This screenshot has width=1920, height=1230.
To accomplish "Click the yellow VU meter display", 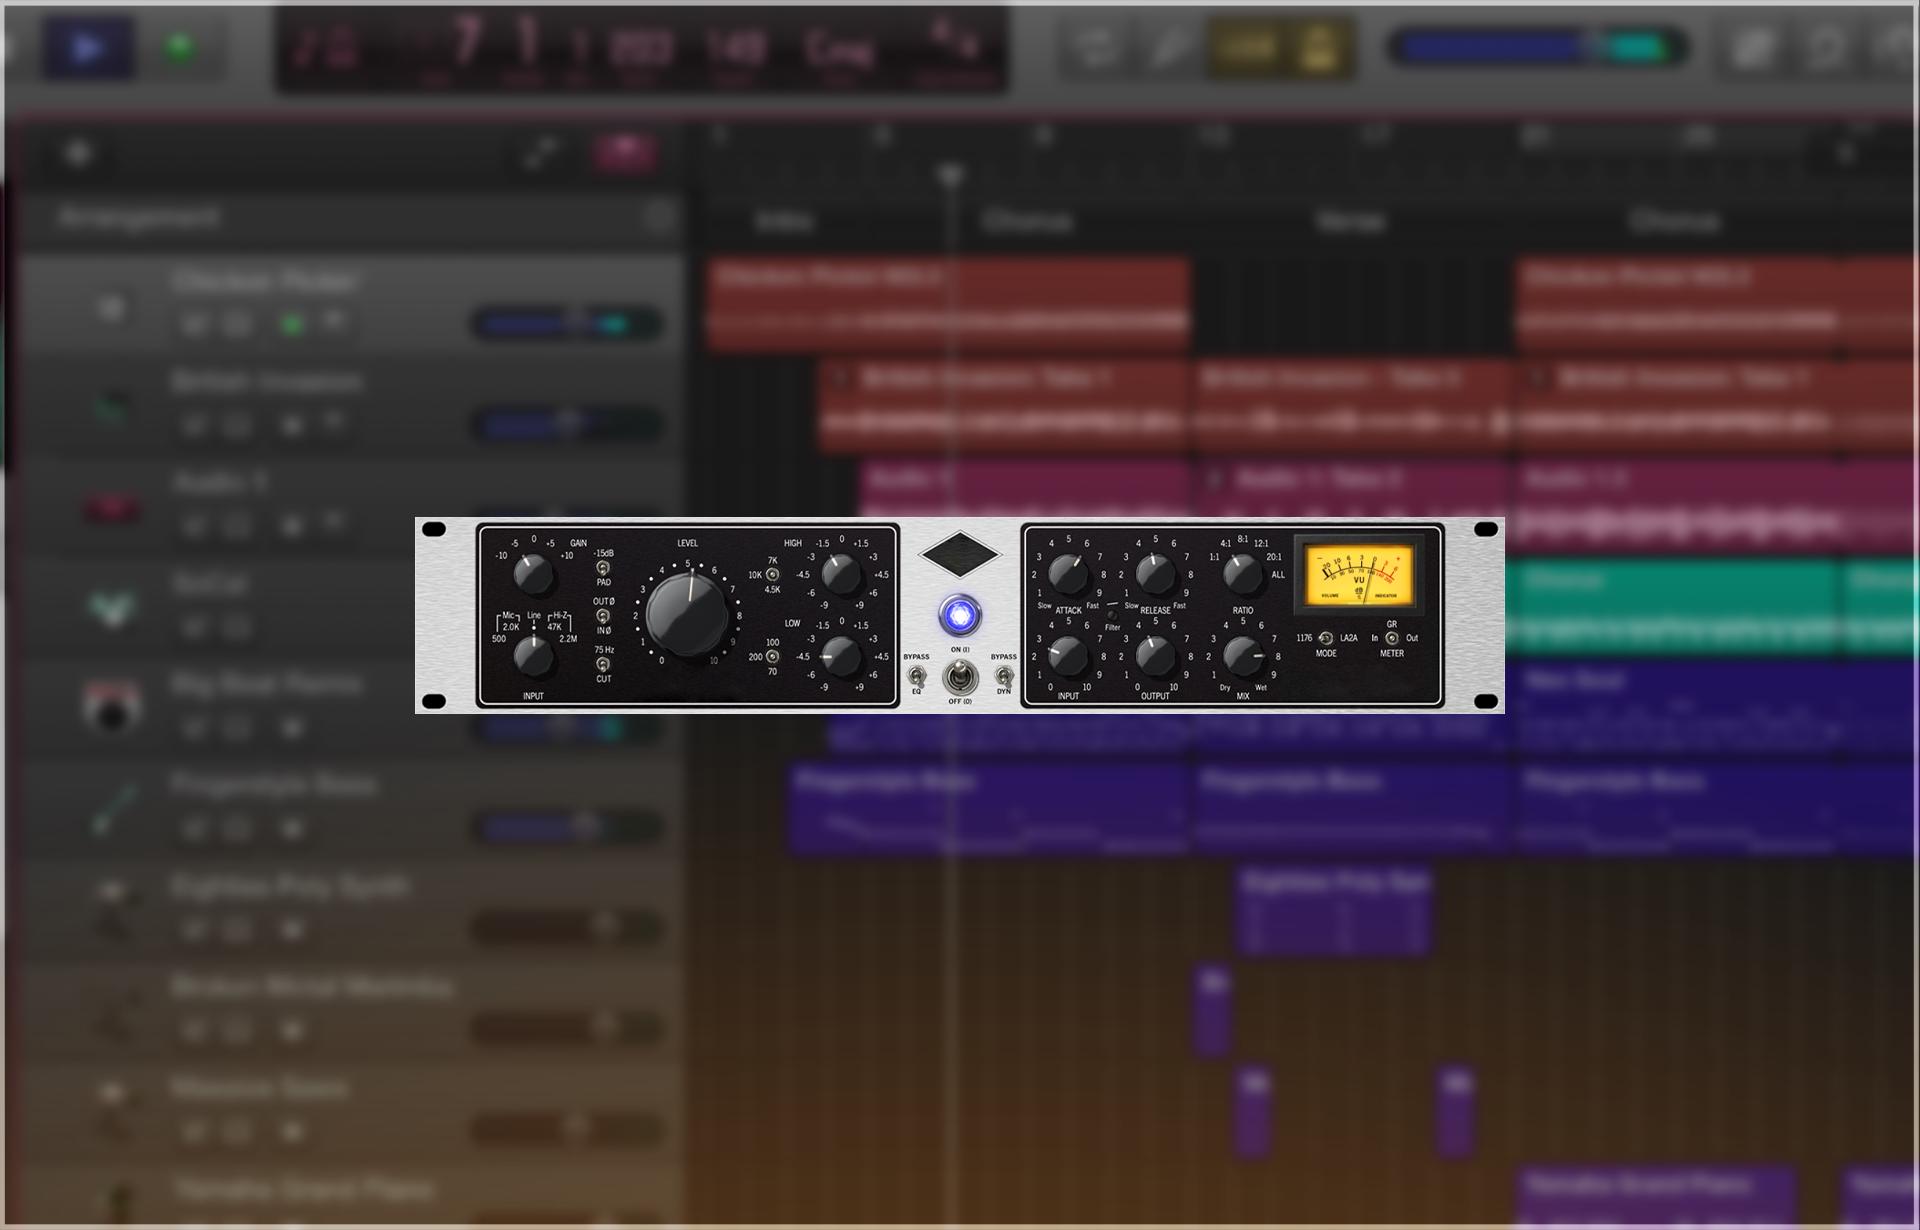I will 1359,575.
